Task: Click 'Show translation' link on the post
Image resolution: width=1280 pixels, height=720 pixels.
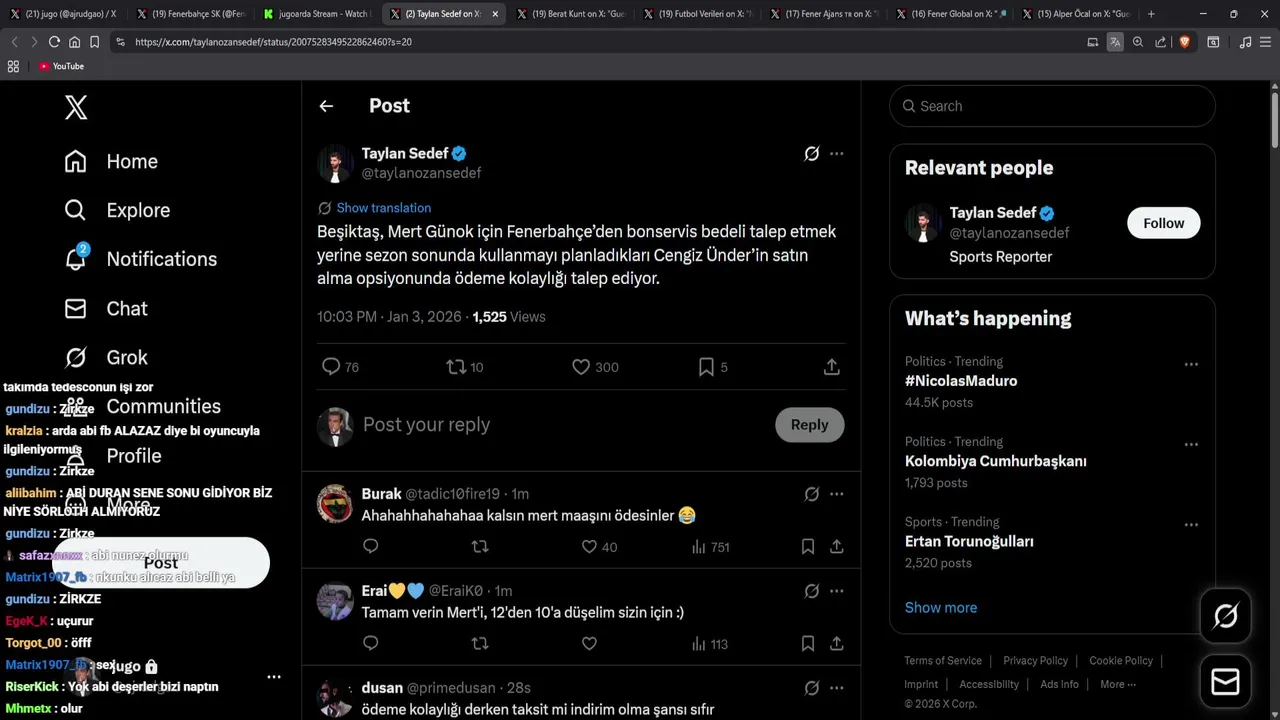Action: click(x=384, y=208)
